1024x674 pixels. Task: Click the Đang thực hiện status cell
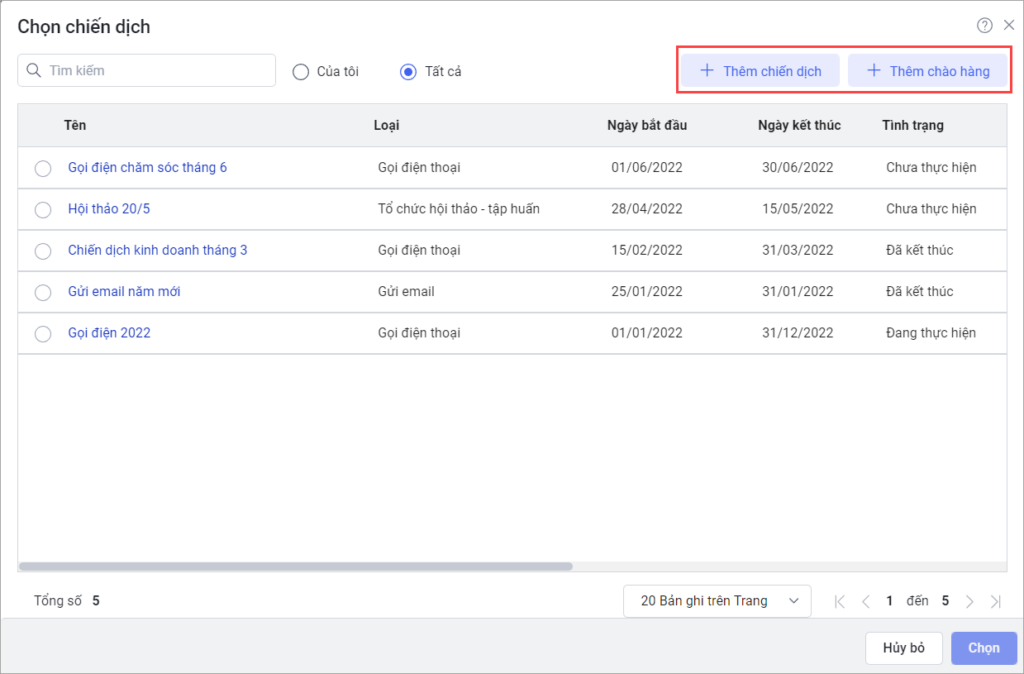coord(931,332)
